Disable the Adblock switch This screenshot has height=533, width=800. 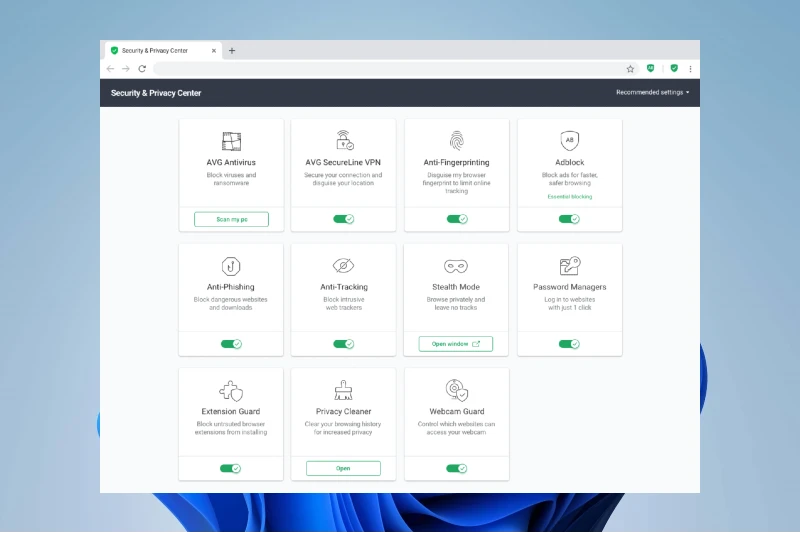pos(569,219)
